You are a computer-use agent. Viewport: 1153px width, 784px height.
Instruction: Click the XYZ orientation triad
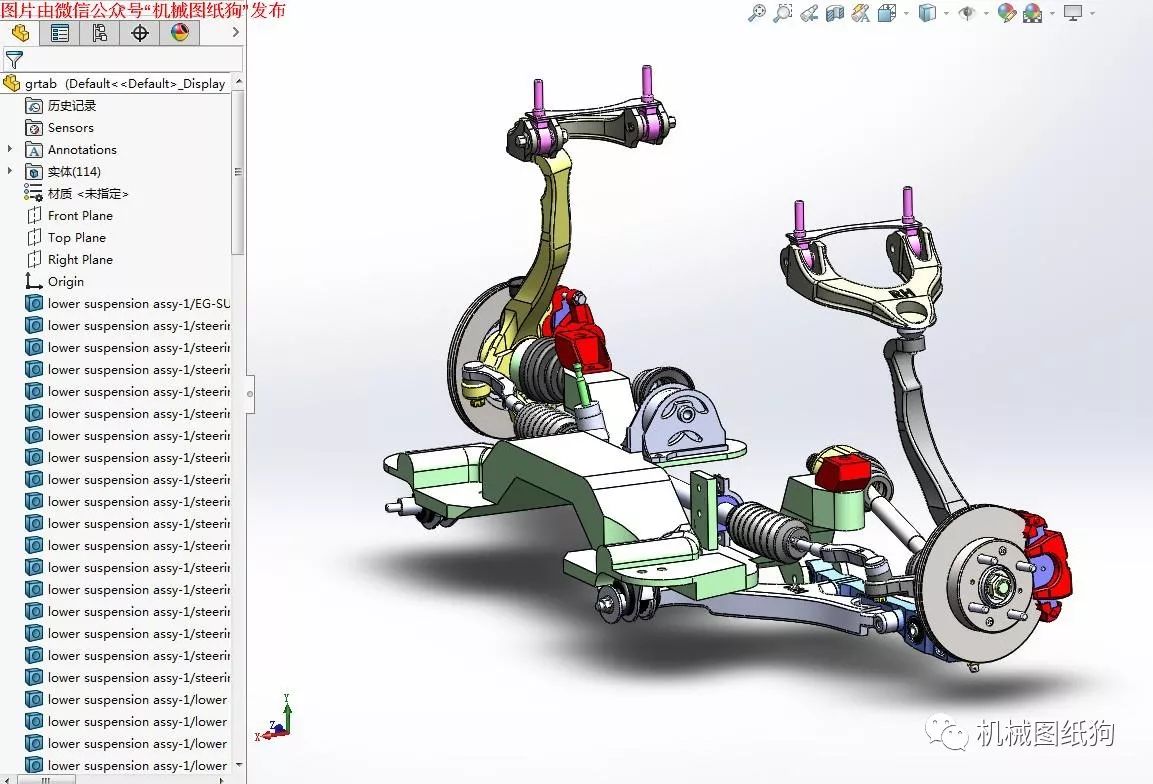tap(274, 718)
